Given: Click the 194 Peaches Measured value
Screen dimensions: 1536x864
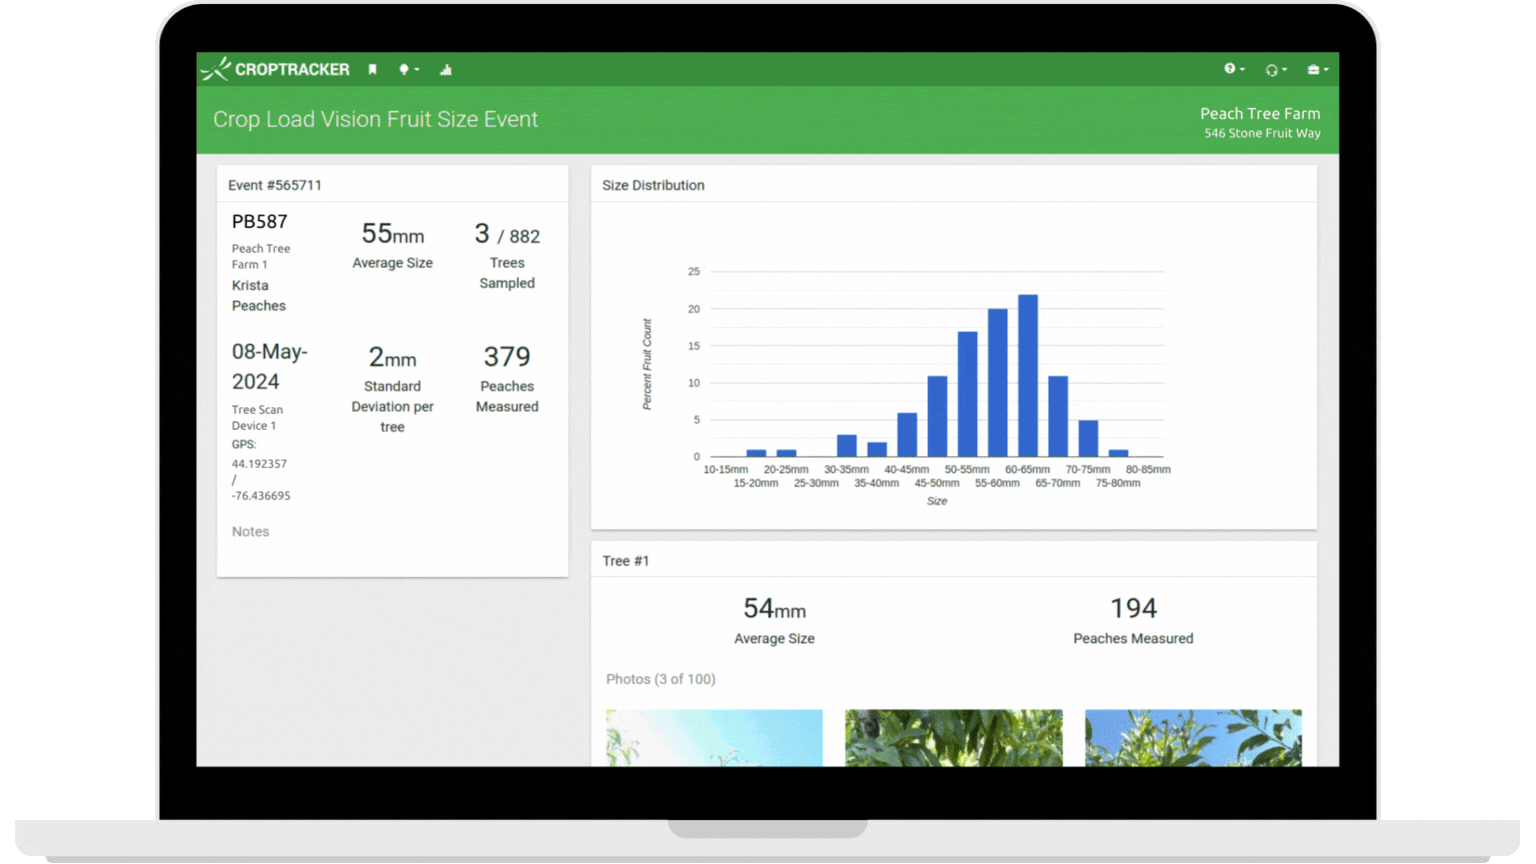Looking at the screenshot, I should click(1133, 609).
